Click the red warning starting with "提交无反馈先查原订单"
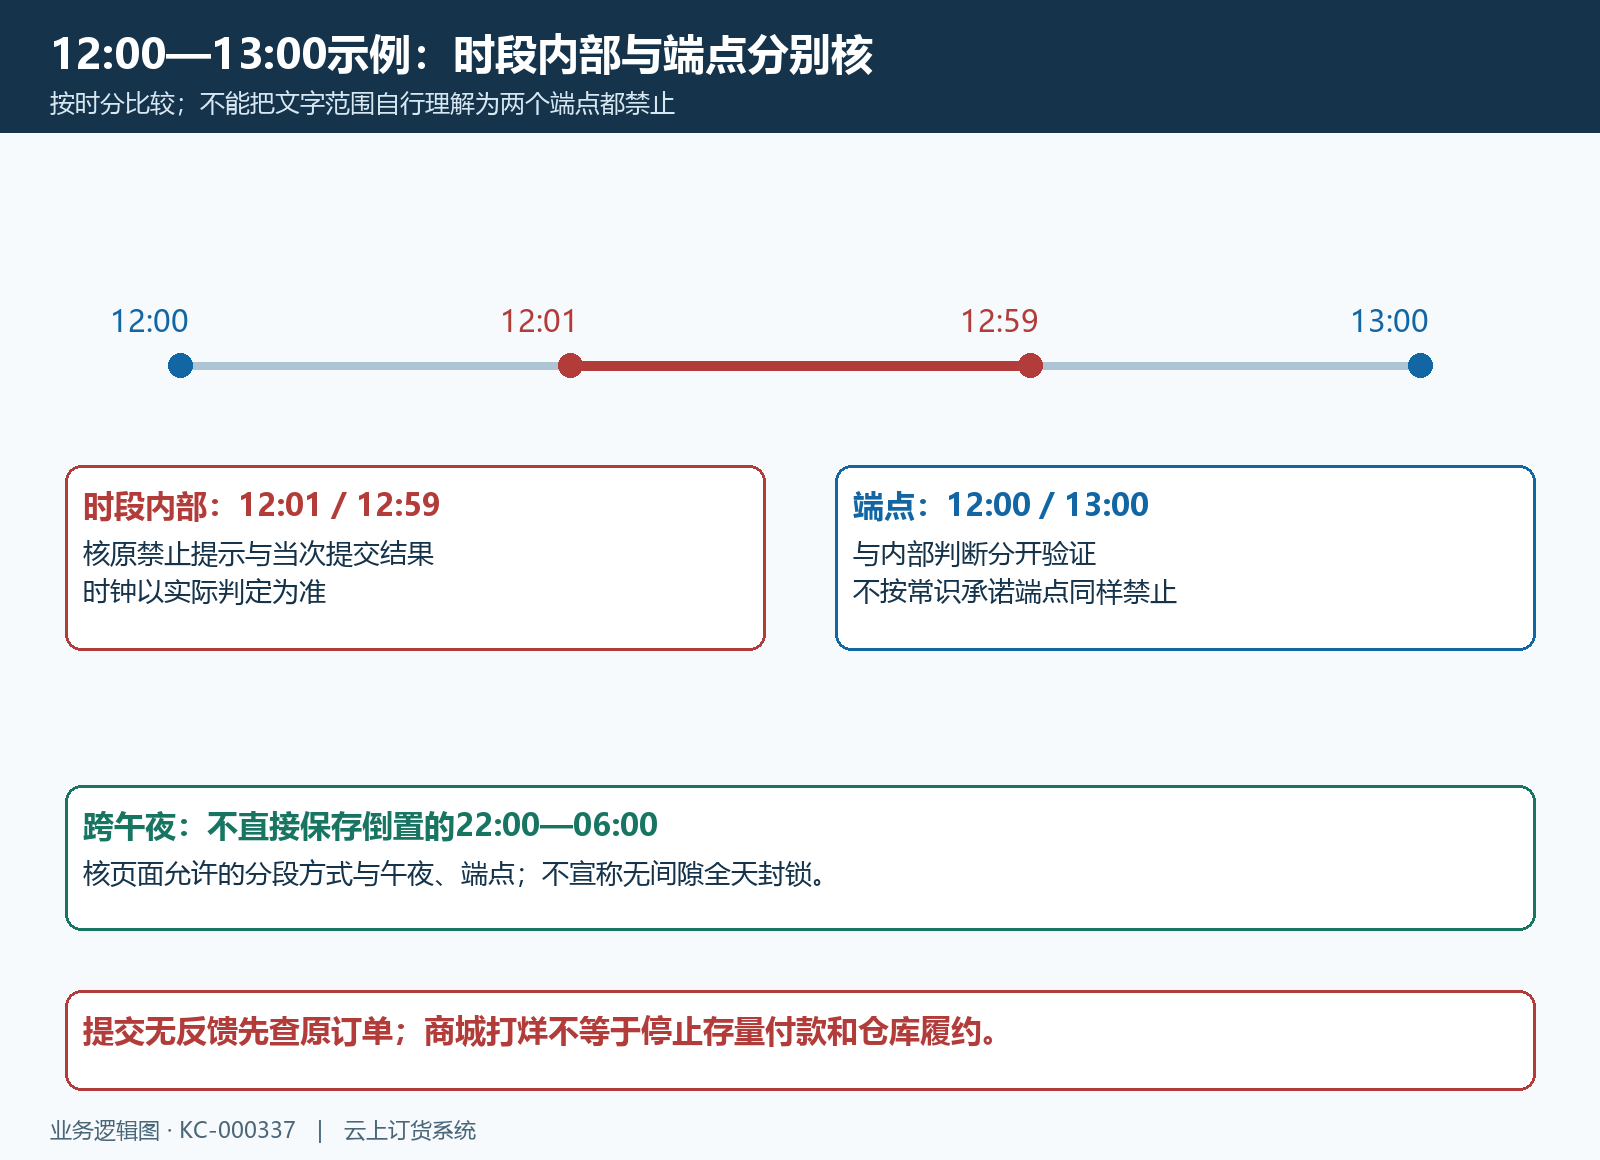1600x1160 pixels. 542,1031
